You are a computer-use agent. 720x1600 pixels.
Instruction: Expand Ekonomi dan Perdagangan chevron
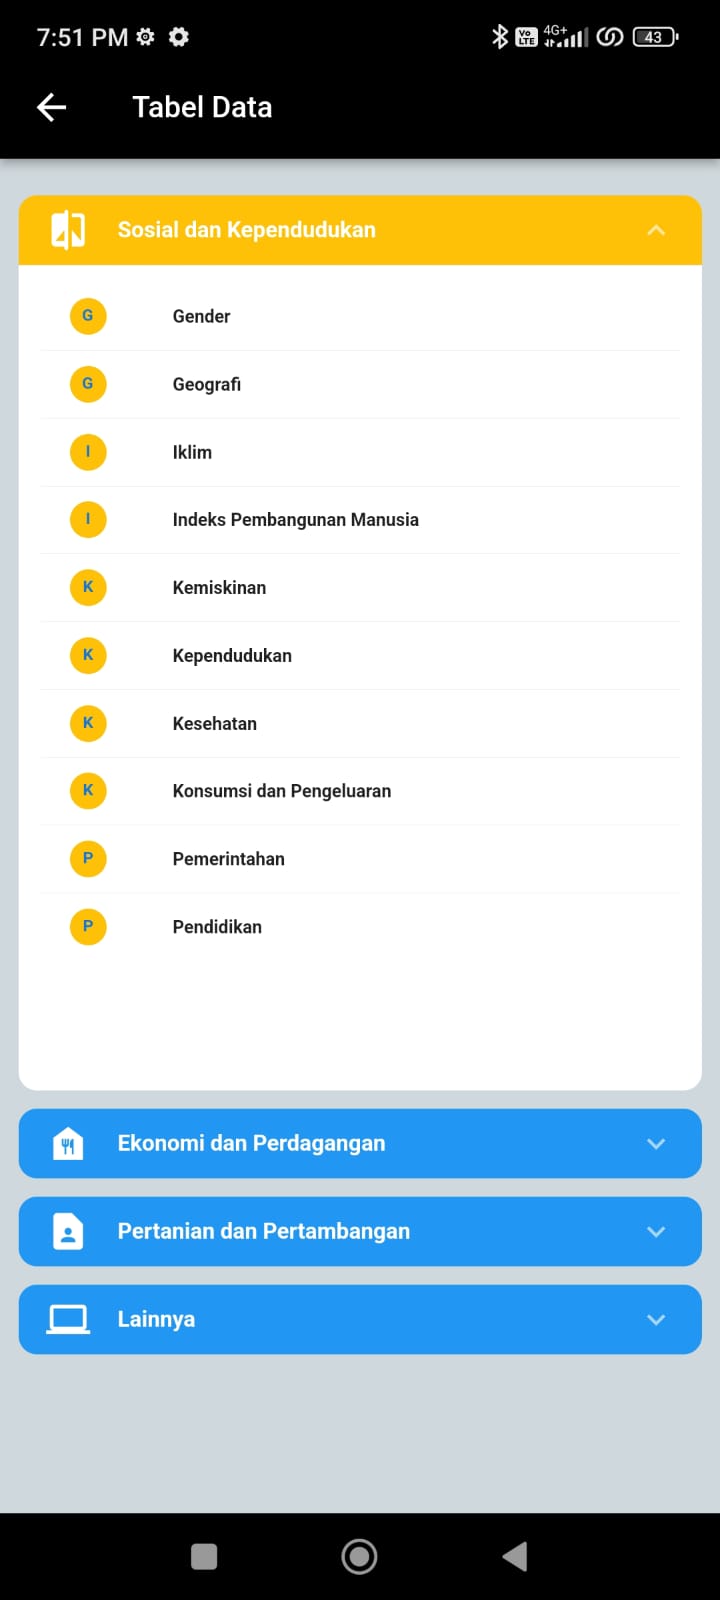[656, 1143]
